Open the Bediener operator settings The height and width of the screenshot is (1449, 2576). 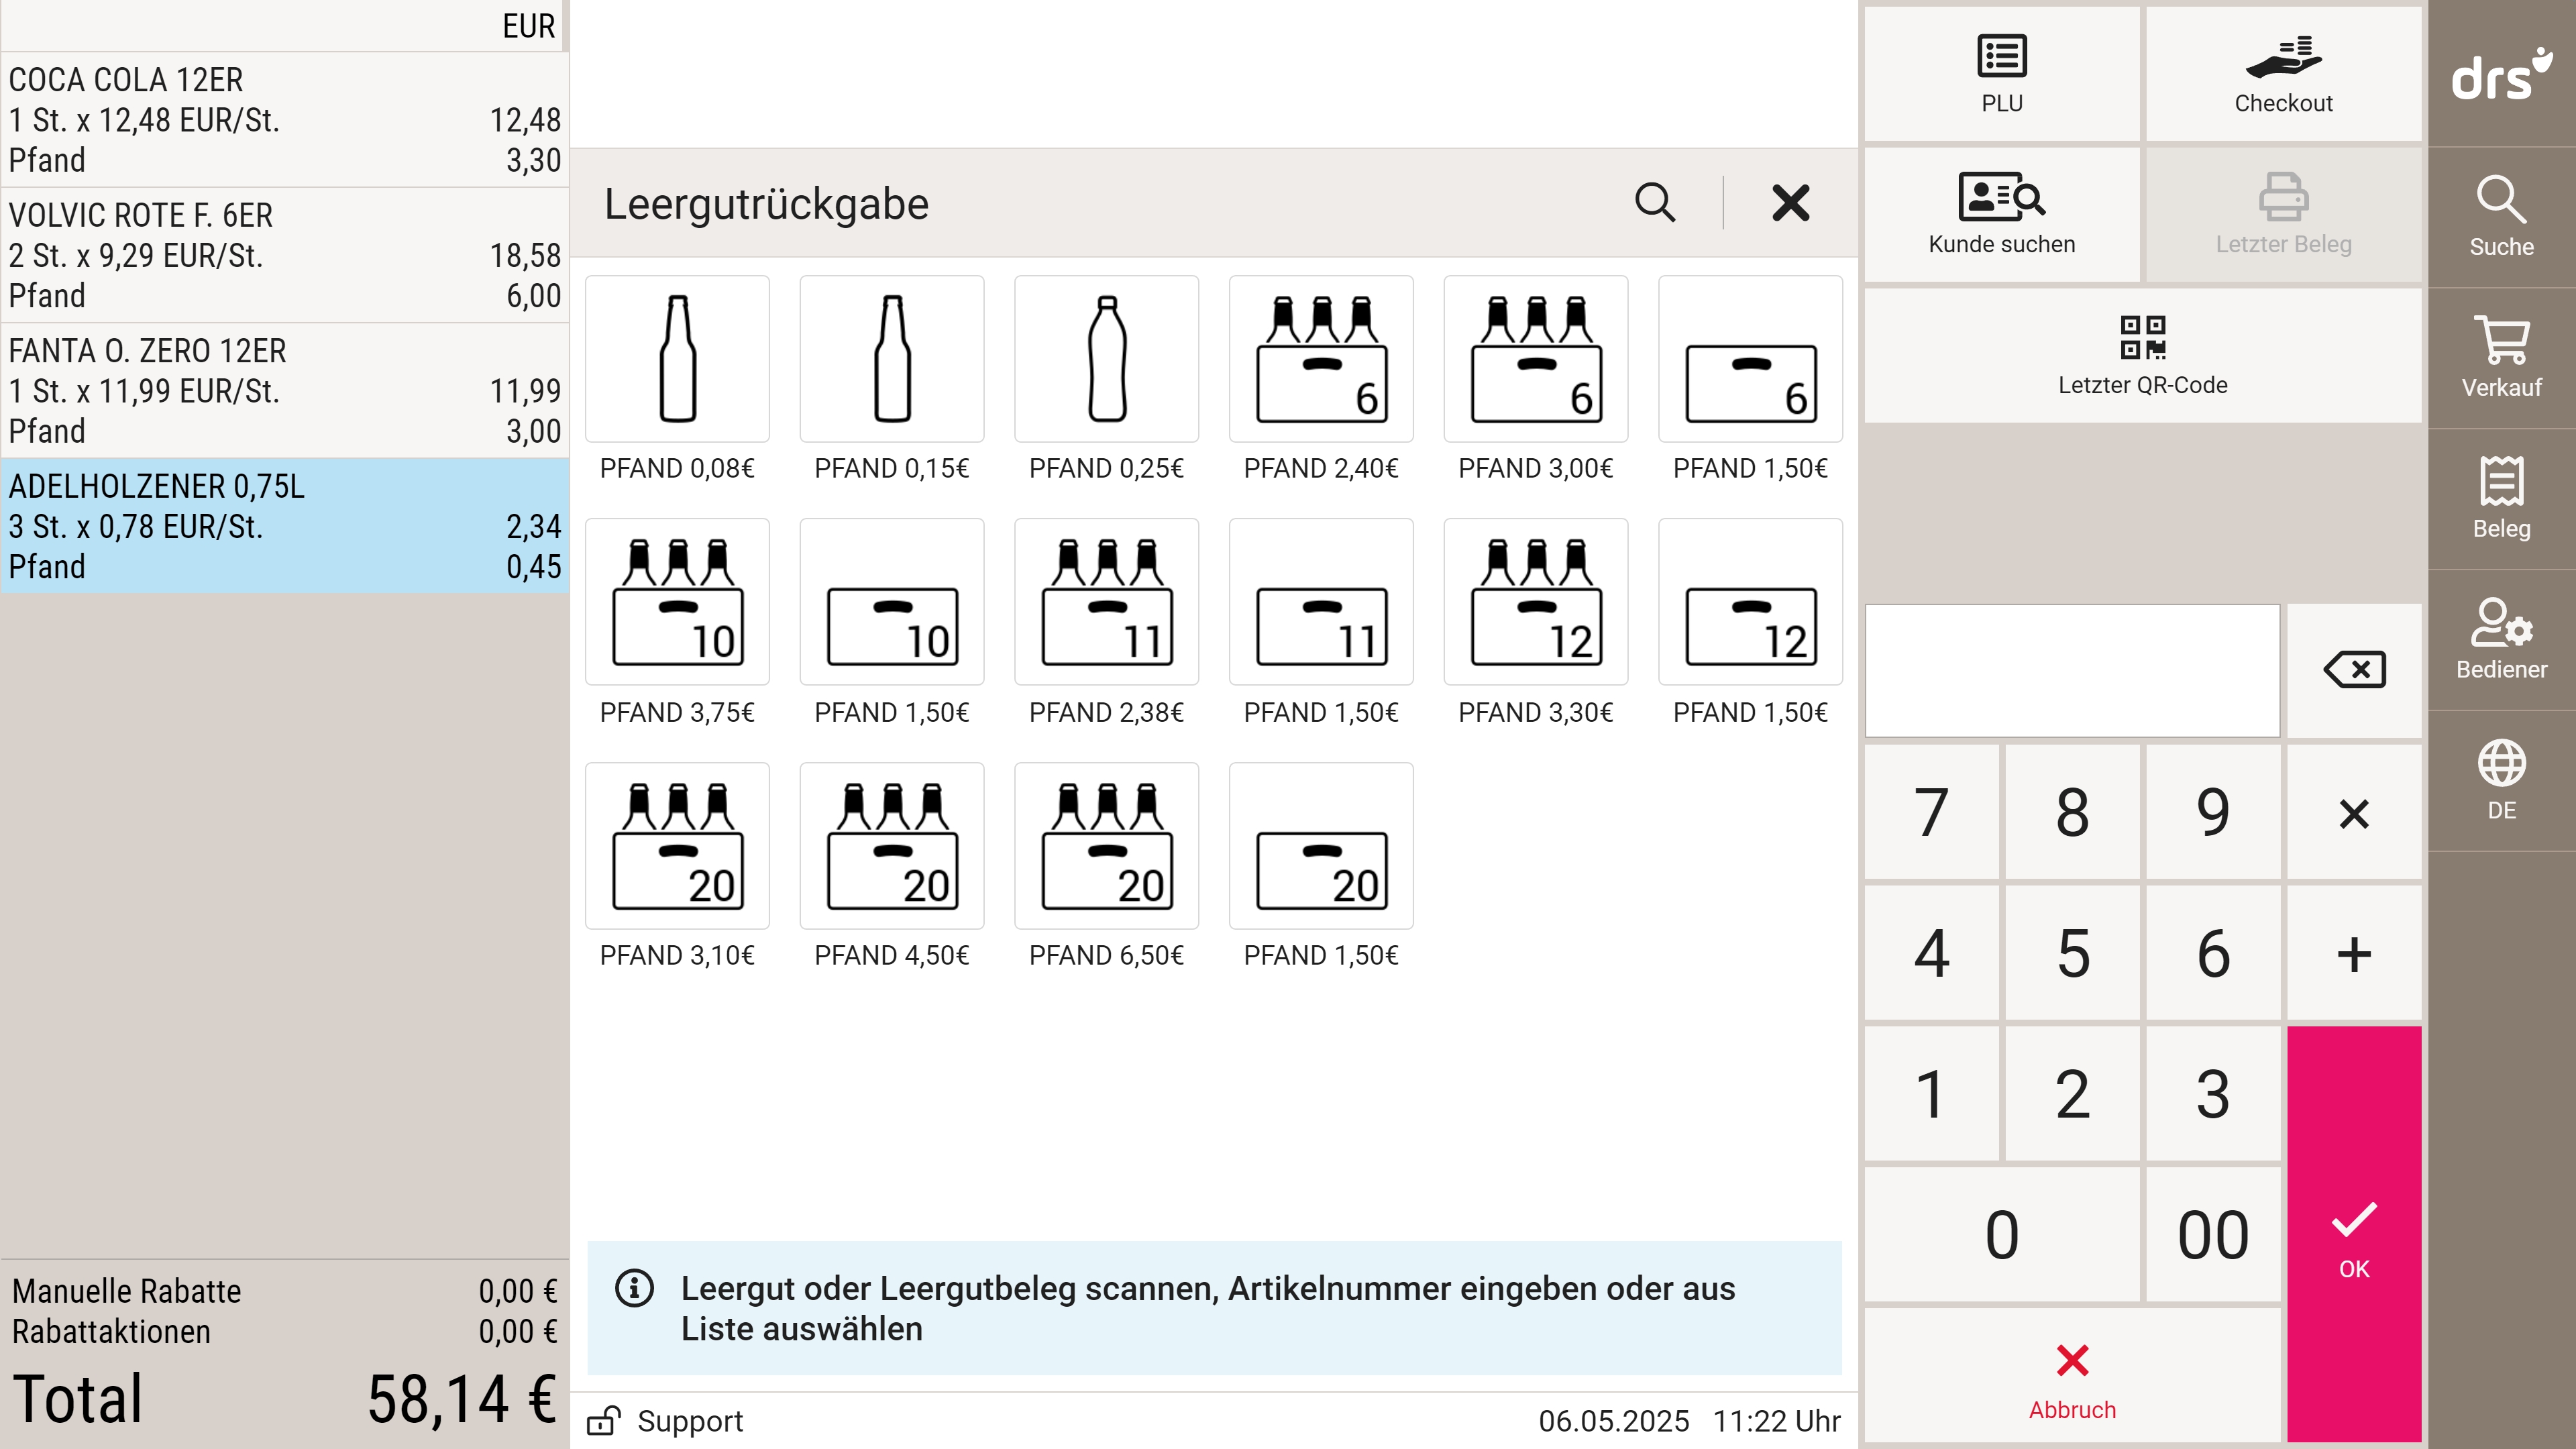[x=2501, y=639]
